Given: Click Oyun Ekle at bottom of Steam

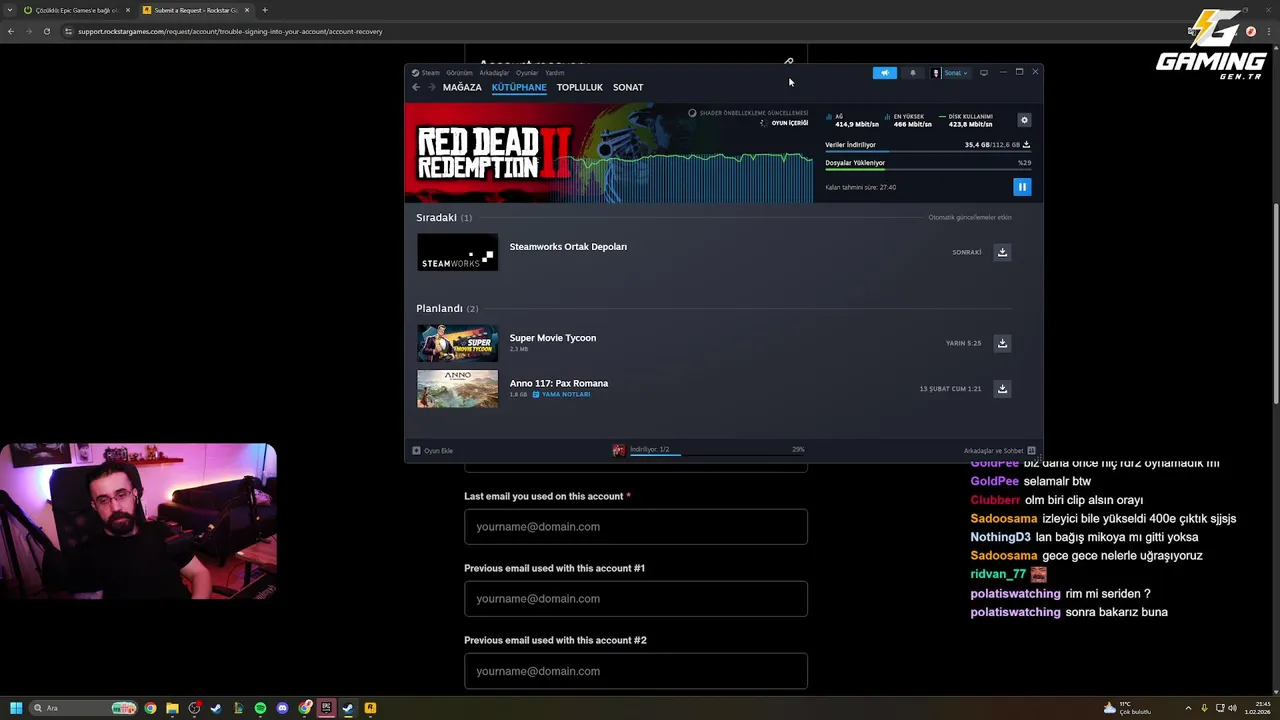Looking at the screenshot, I should 433,451.
